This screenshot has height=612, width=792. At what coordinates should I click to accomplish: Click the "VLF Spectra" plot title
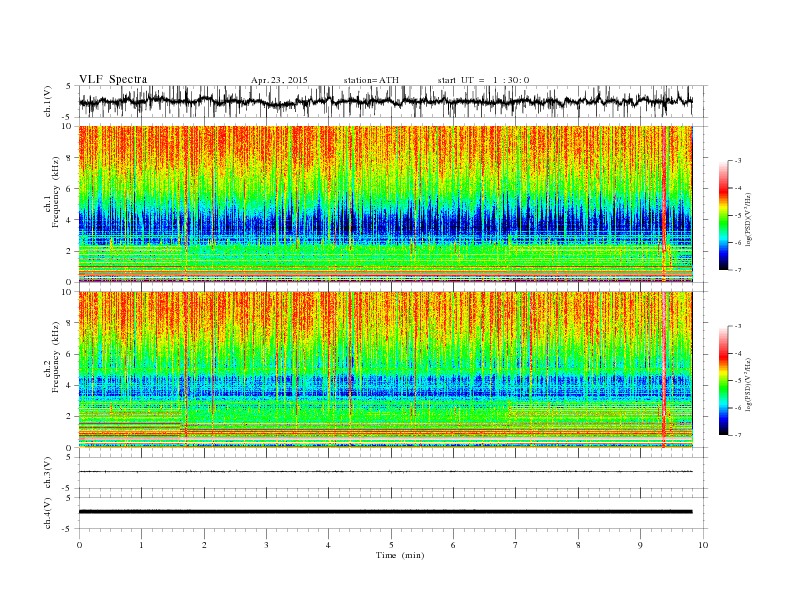point(113,79)
